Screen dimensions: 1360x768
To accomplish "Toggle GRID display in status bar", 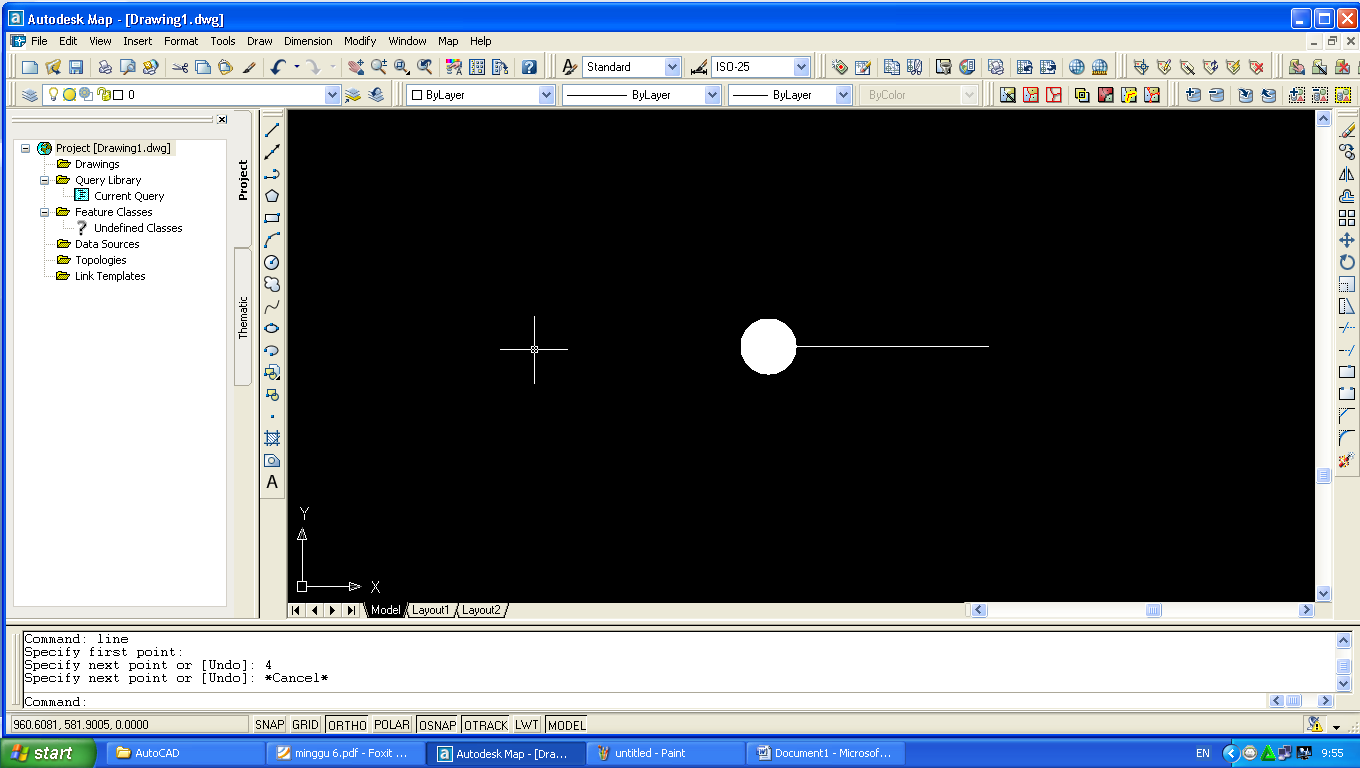I will (x=306, y=725).
